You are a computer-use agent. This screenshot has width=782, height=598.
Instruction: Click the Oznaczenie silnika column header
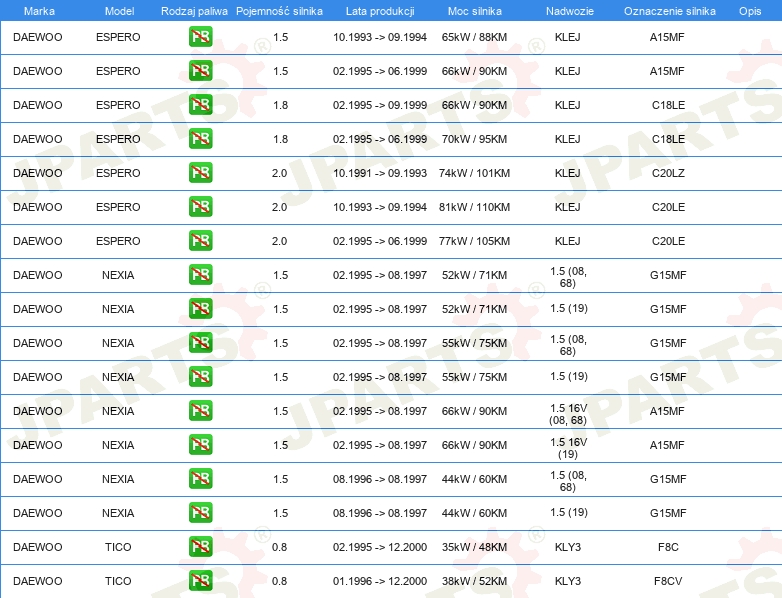tap(670, 11)
